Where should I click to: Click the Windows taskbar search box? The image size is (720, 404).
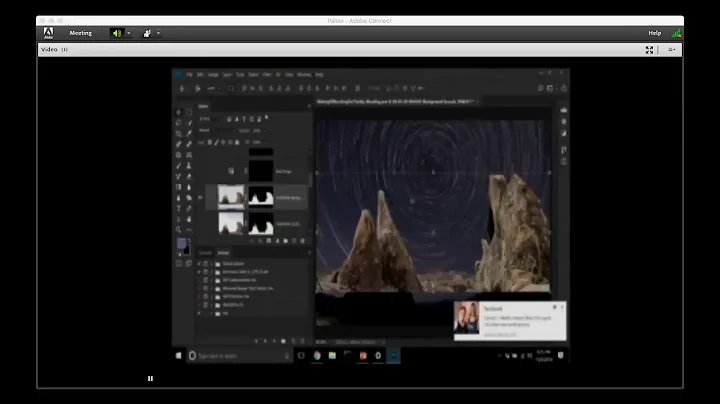239,356
